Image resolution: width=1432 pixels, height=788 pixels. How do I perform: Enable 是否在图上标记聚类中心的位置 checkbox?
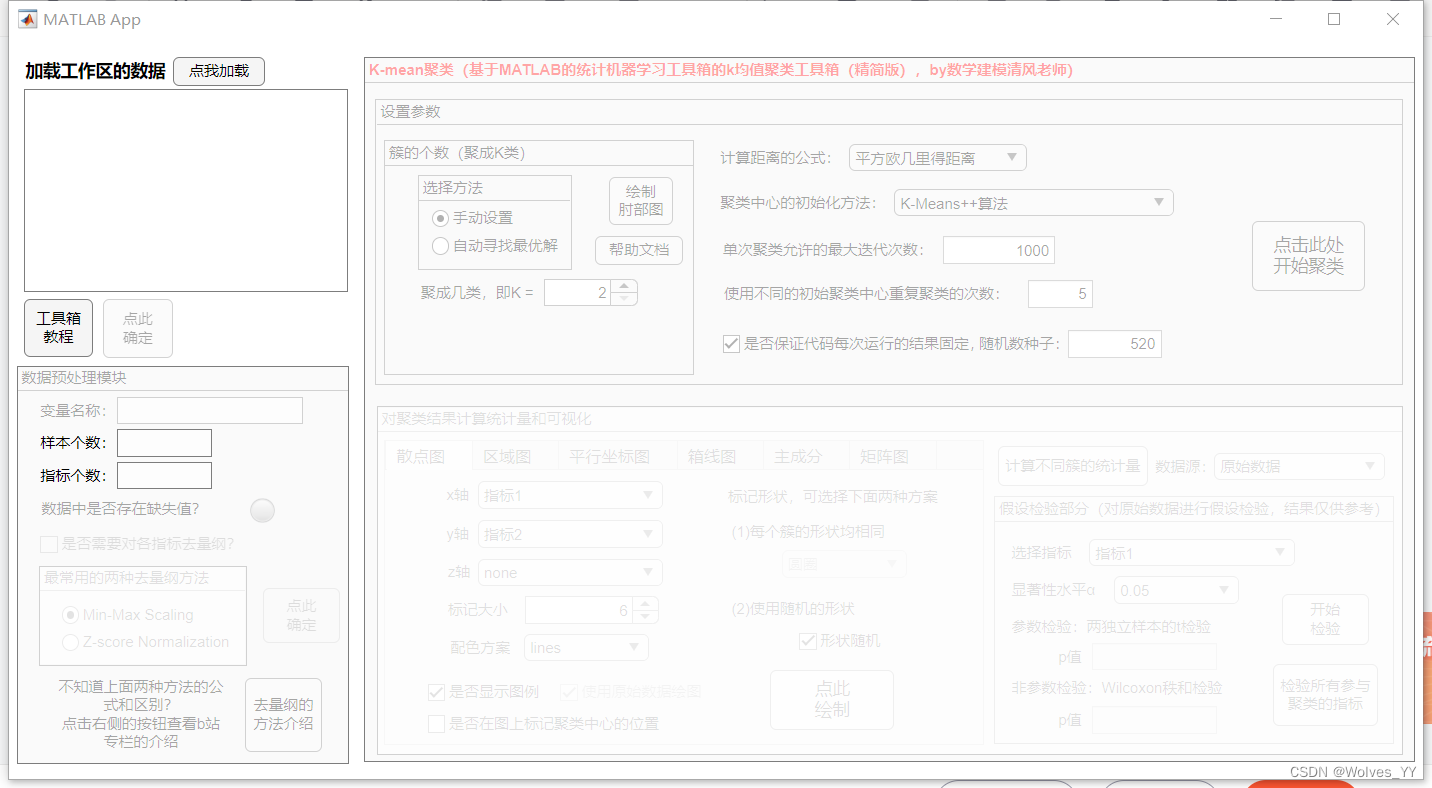(436, 724)
